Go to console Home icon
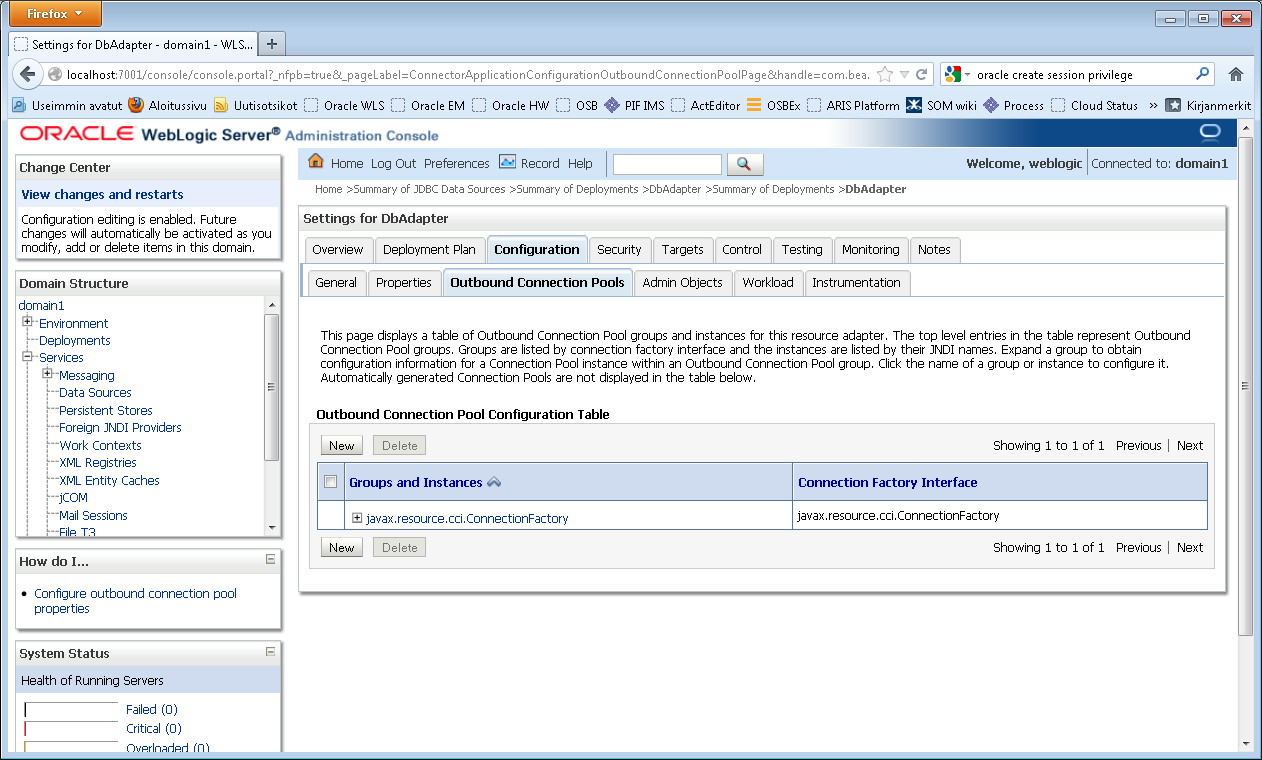 pos(316,162)
